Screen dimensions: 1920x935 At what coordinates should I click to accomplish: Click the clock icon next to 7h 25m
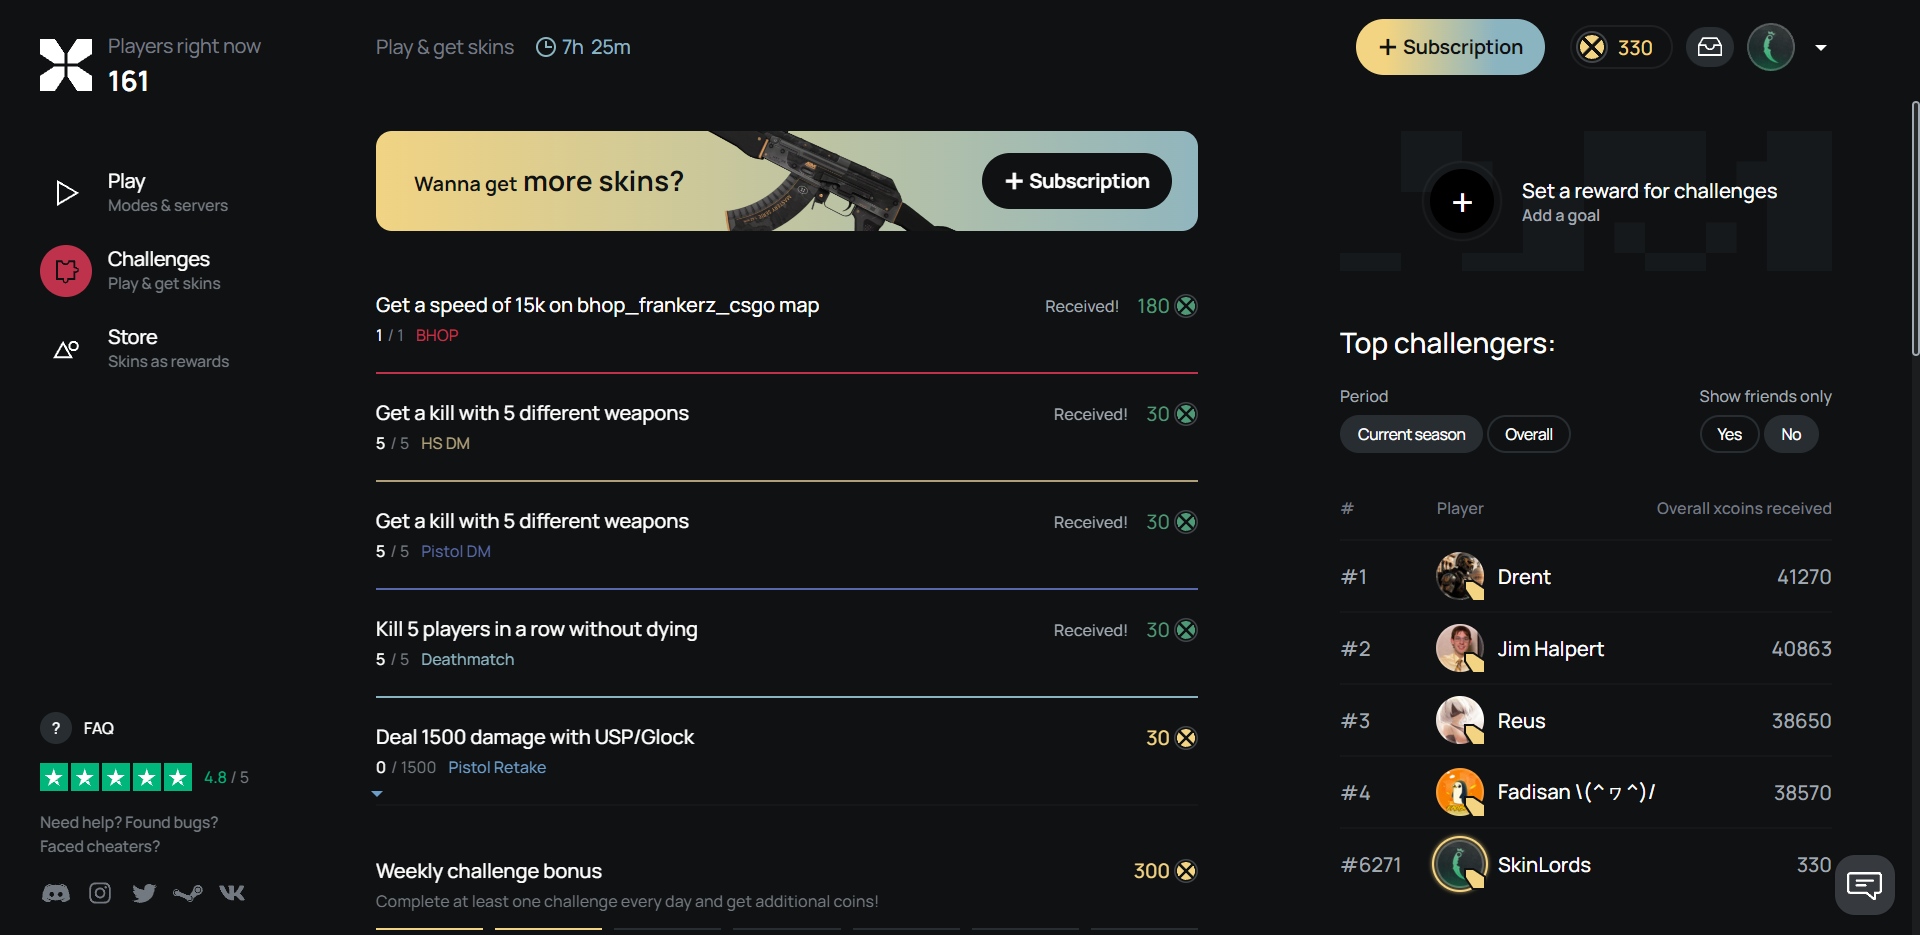(x=546, y=47)
